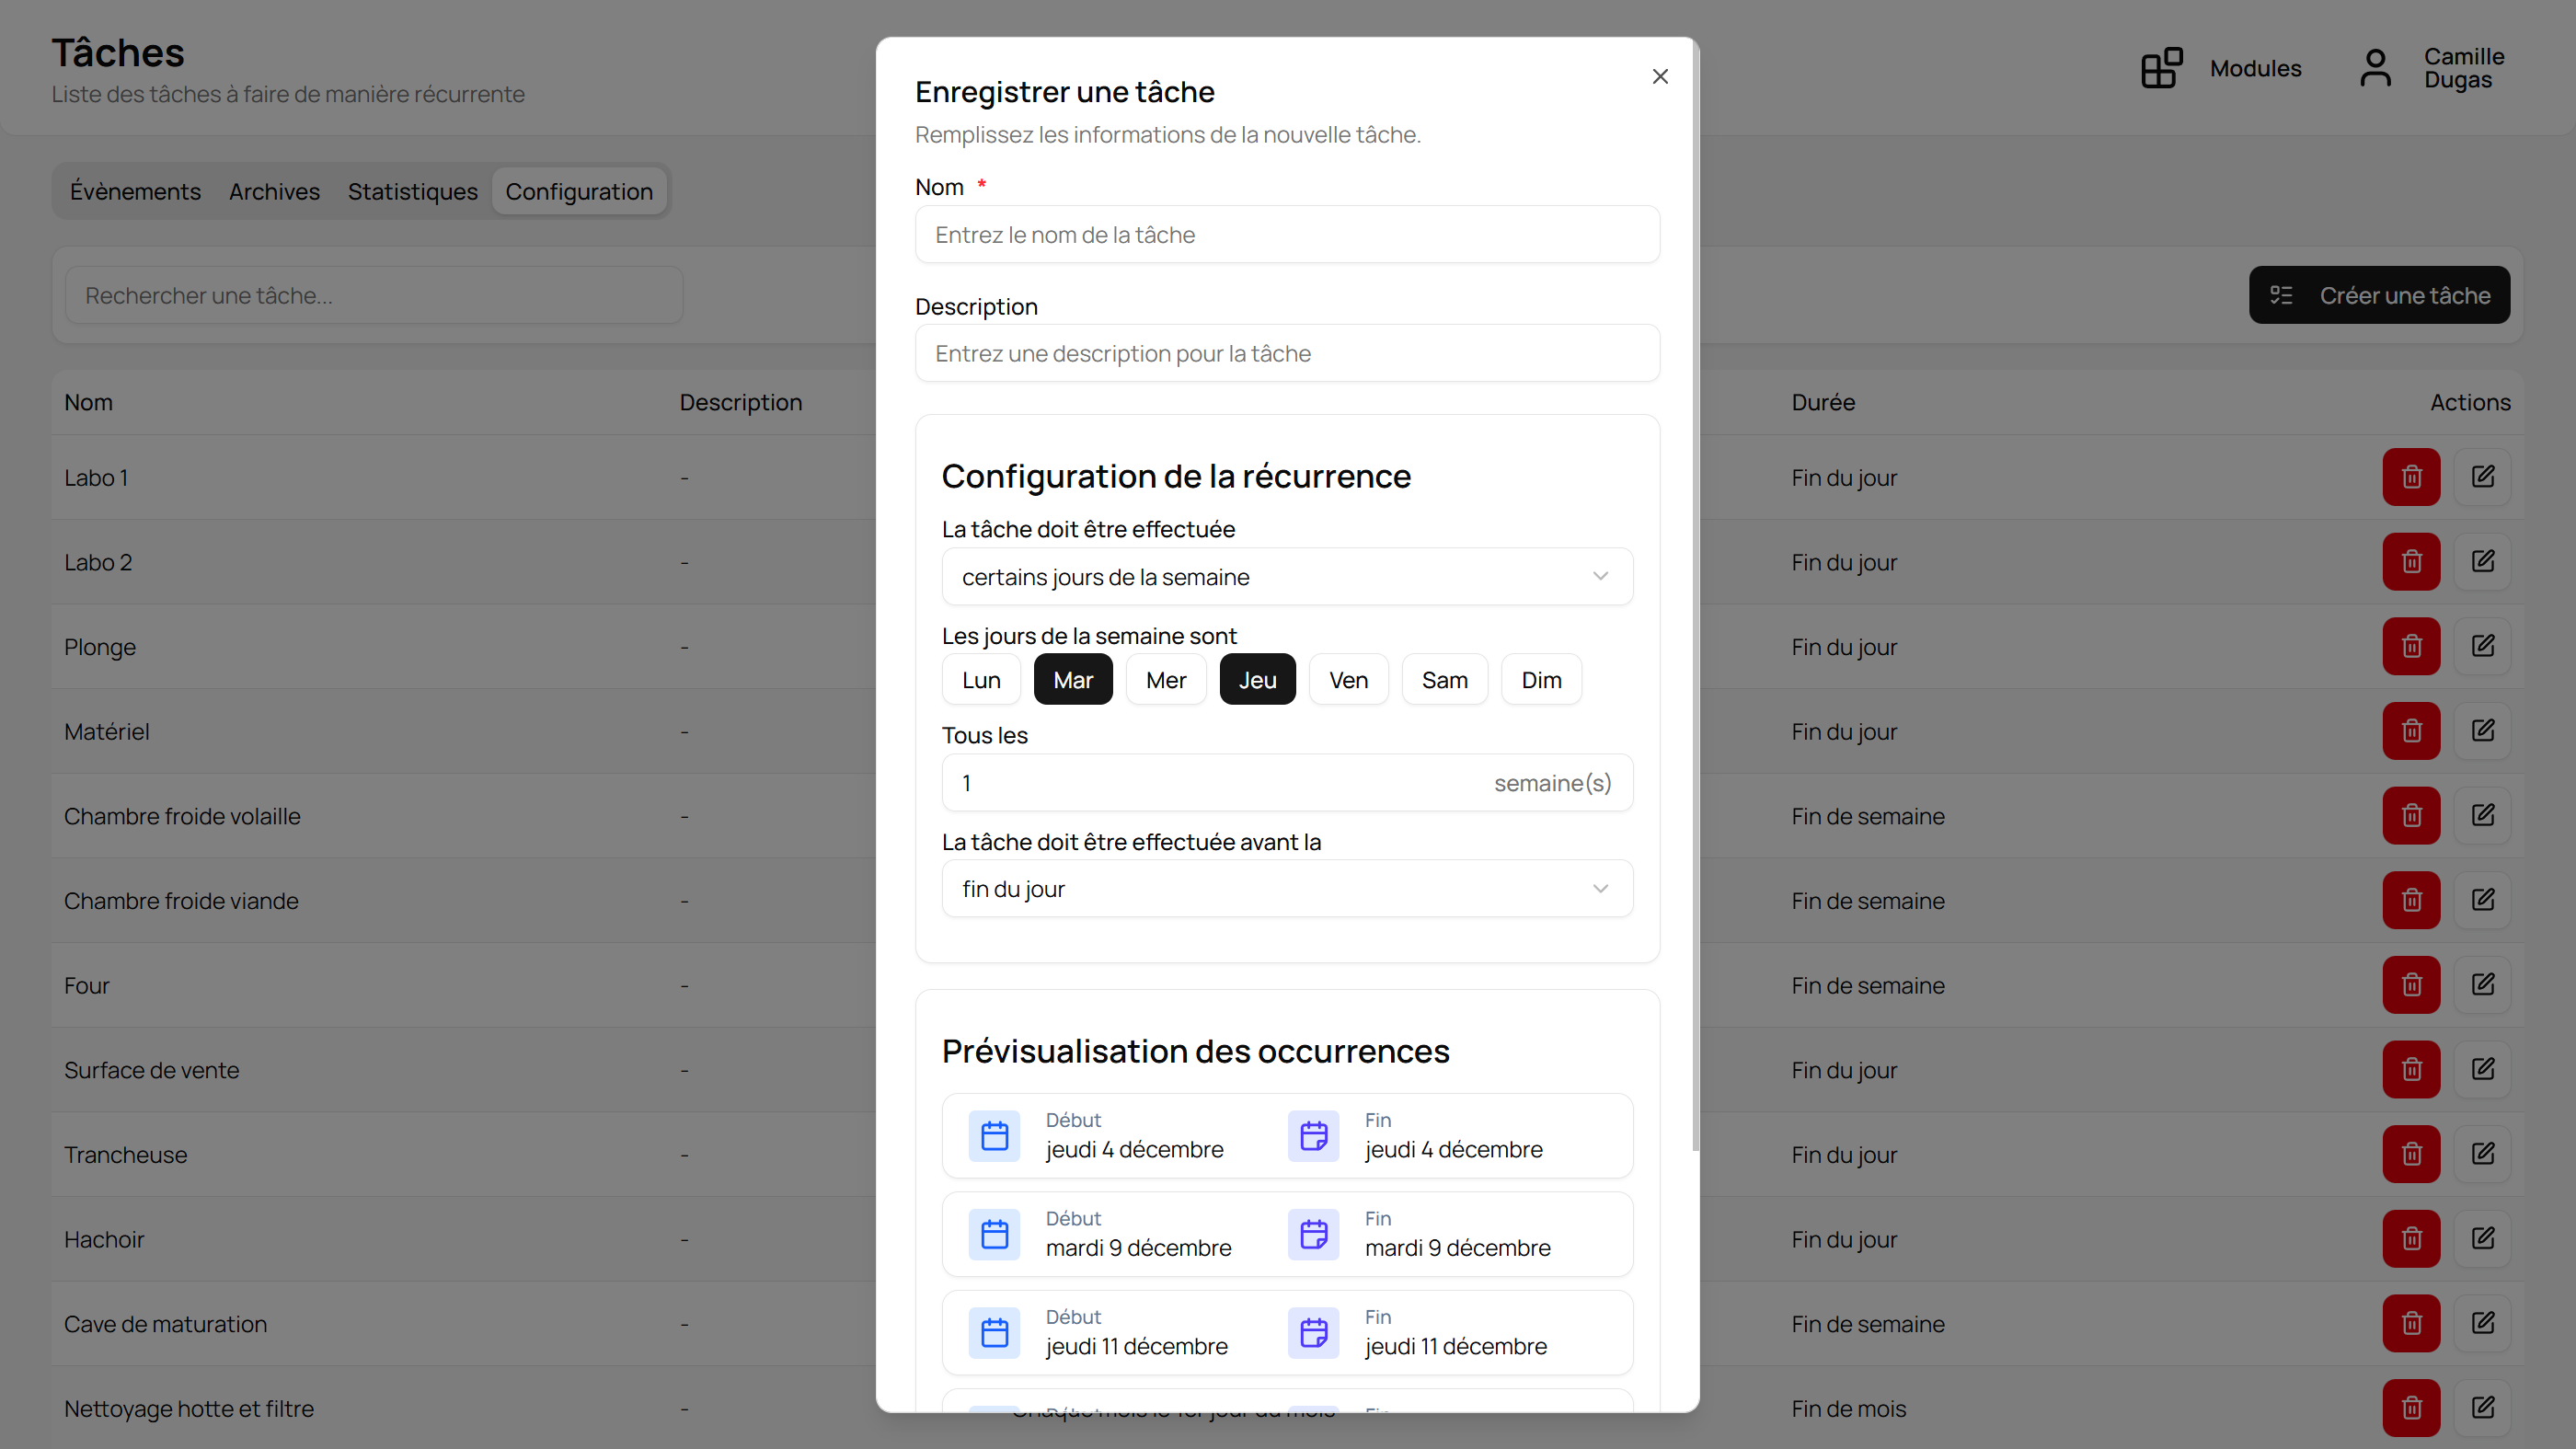The width and height of the screenshot is (2576, 1449).
Task: Expand the 'fin du jour' deadline dropdown
Action: (1287, 889)
